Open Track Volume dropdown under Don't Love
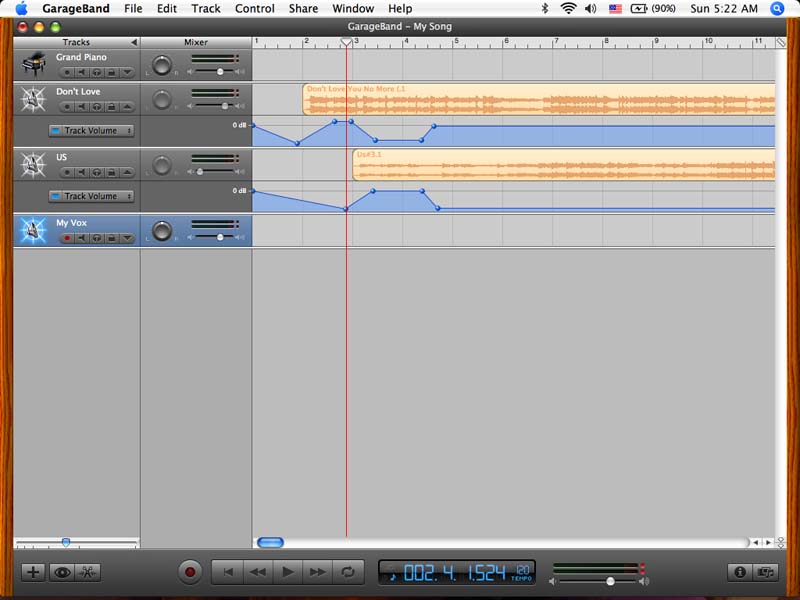 coord(91,131)
